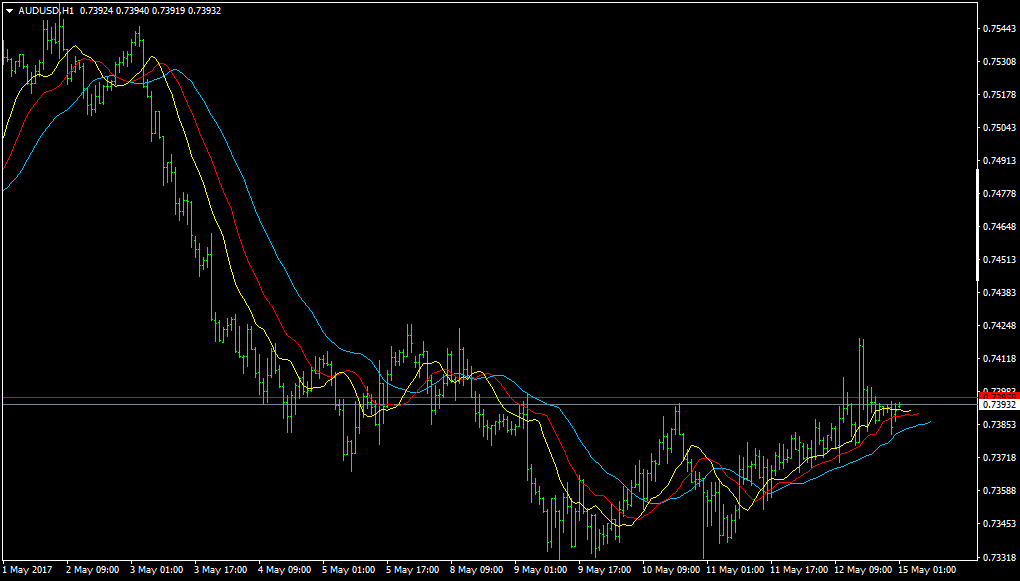Click the 0.73718 price scale label
The image size is (1020, 581).
pos(999,457)
